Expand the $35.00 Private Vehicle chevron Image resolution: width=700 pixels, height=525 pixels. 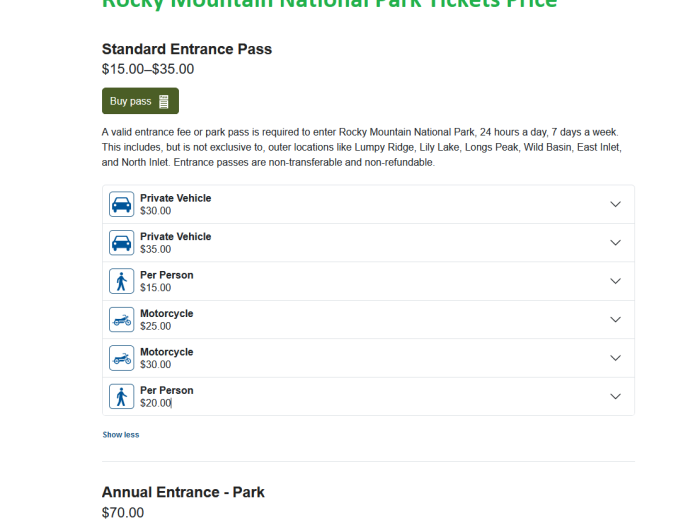coord(615,243)
